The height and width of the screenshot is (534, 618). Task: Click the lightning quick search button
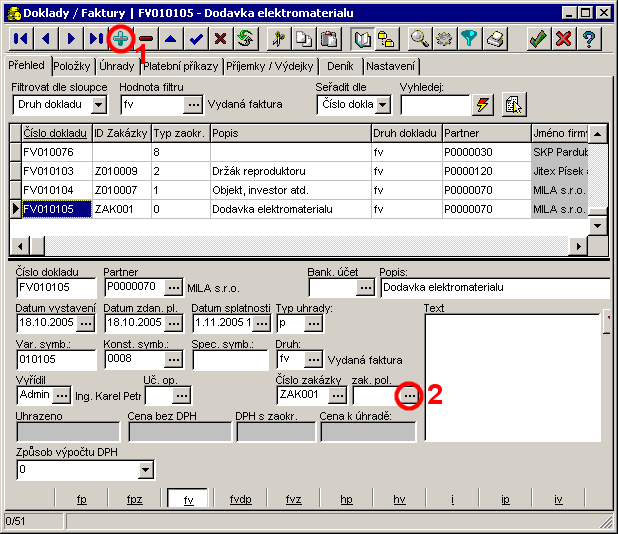[x=484, y=104]
